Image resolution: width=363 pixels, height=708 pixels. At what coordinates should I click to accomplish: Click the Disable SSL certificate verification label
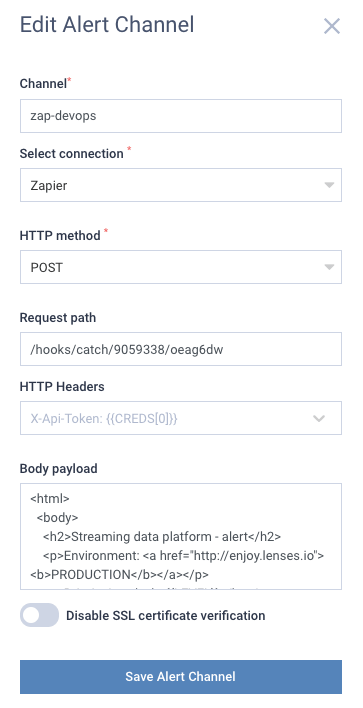click(165, 615)
